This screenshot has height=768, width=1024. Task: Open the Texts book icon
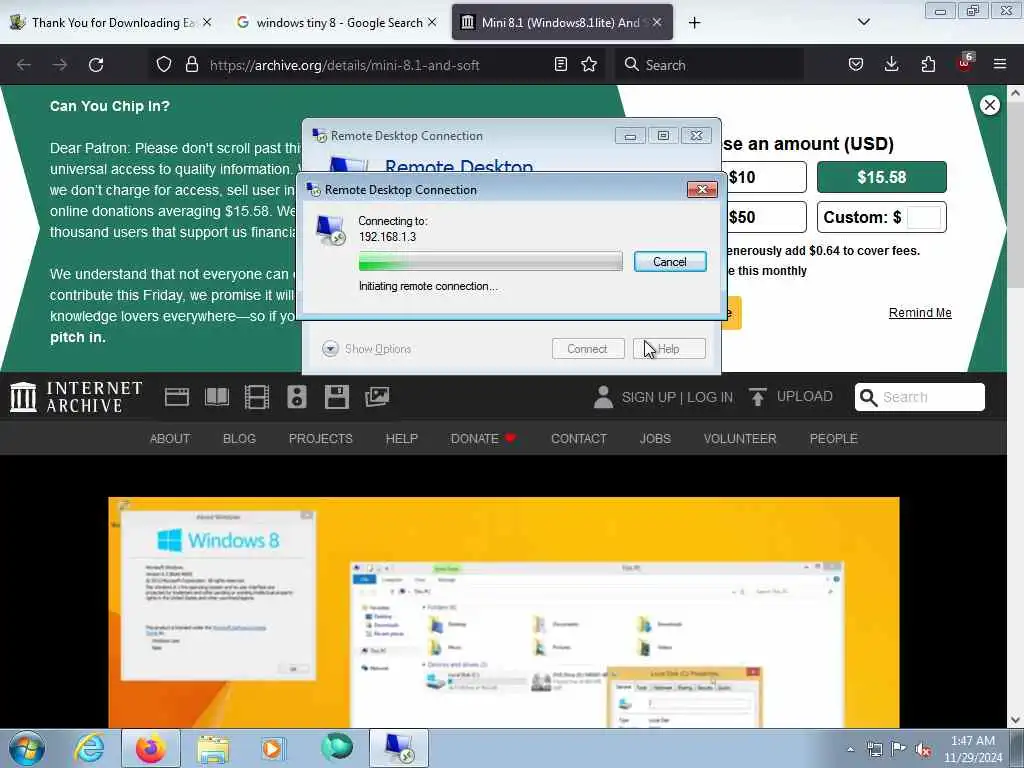pos(217,396)
